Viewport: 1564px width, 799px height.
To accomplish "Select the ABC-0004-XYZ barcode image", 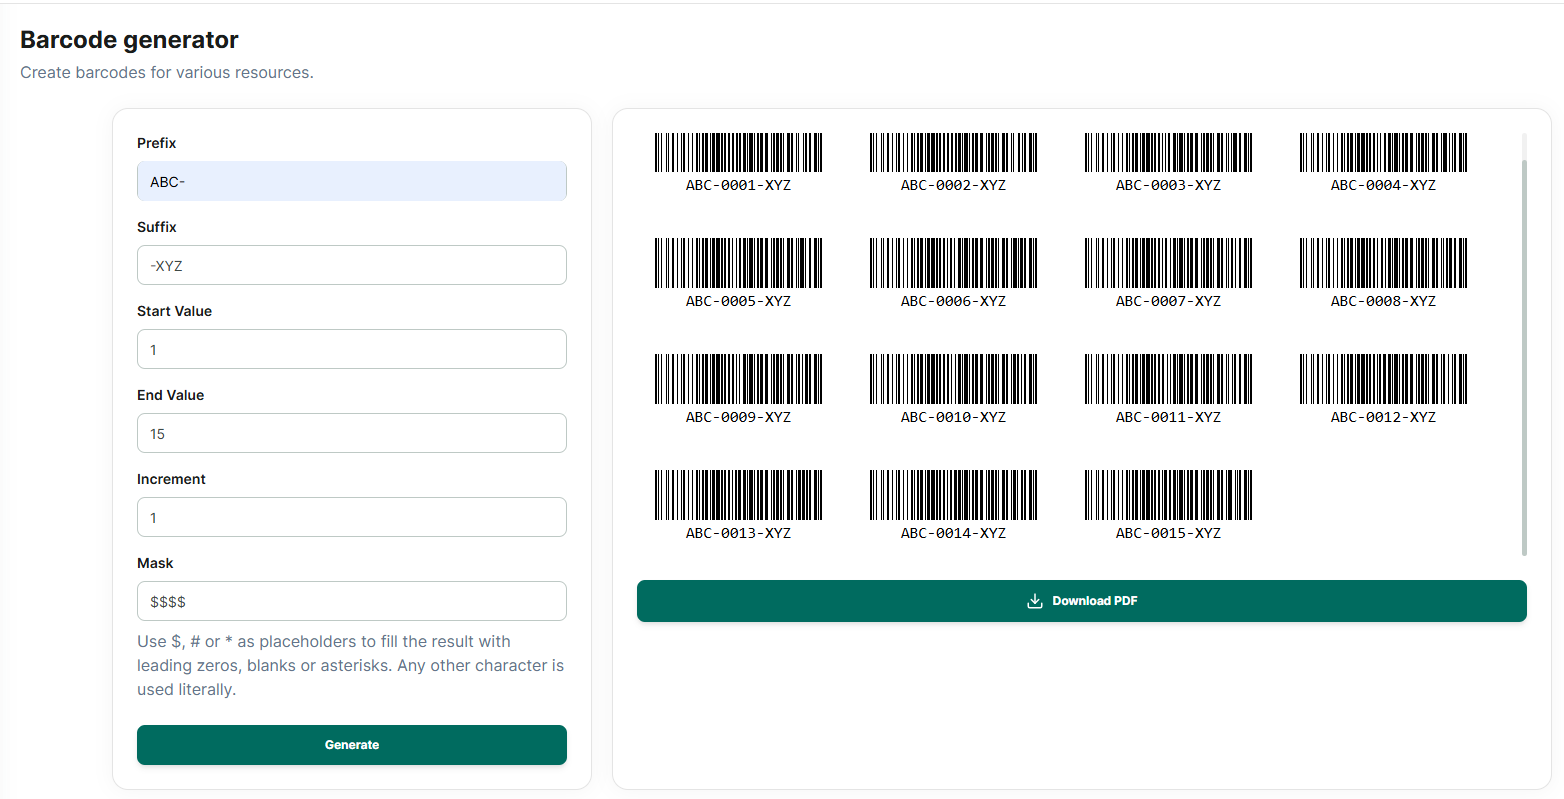I will click(x=1383, y=152).
